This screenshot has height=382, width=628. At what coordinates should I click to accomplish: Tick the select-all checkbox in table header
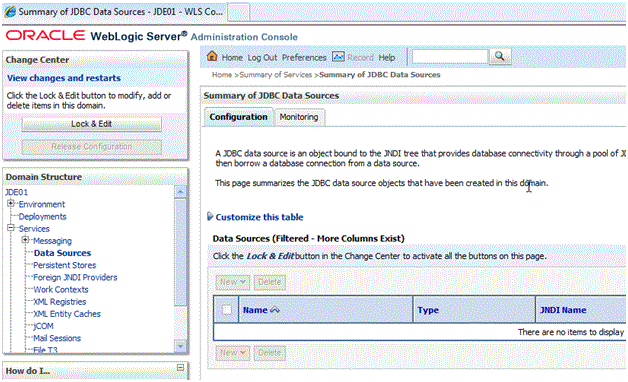point(227,310)
